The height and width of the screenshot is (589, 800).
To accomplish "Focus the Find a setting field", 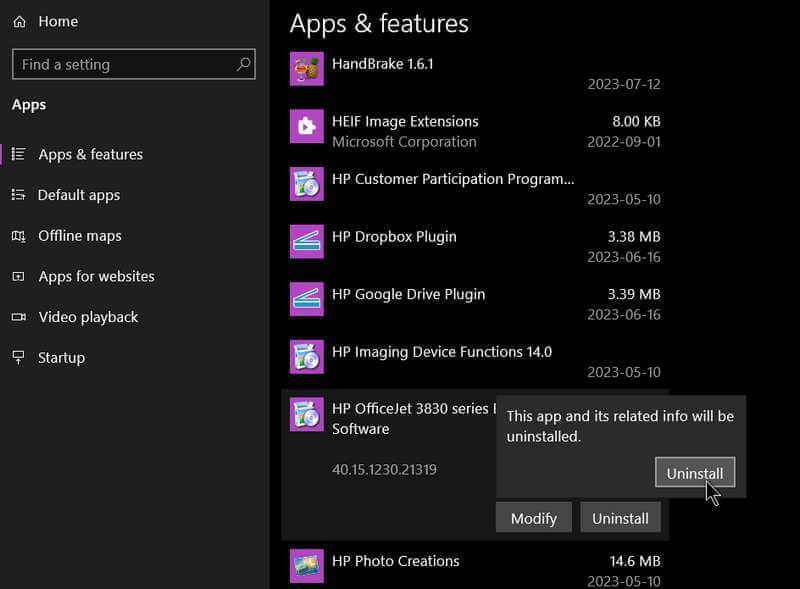I will pos(134,64).
